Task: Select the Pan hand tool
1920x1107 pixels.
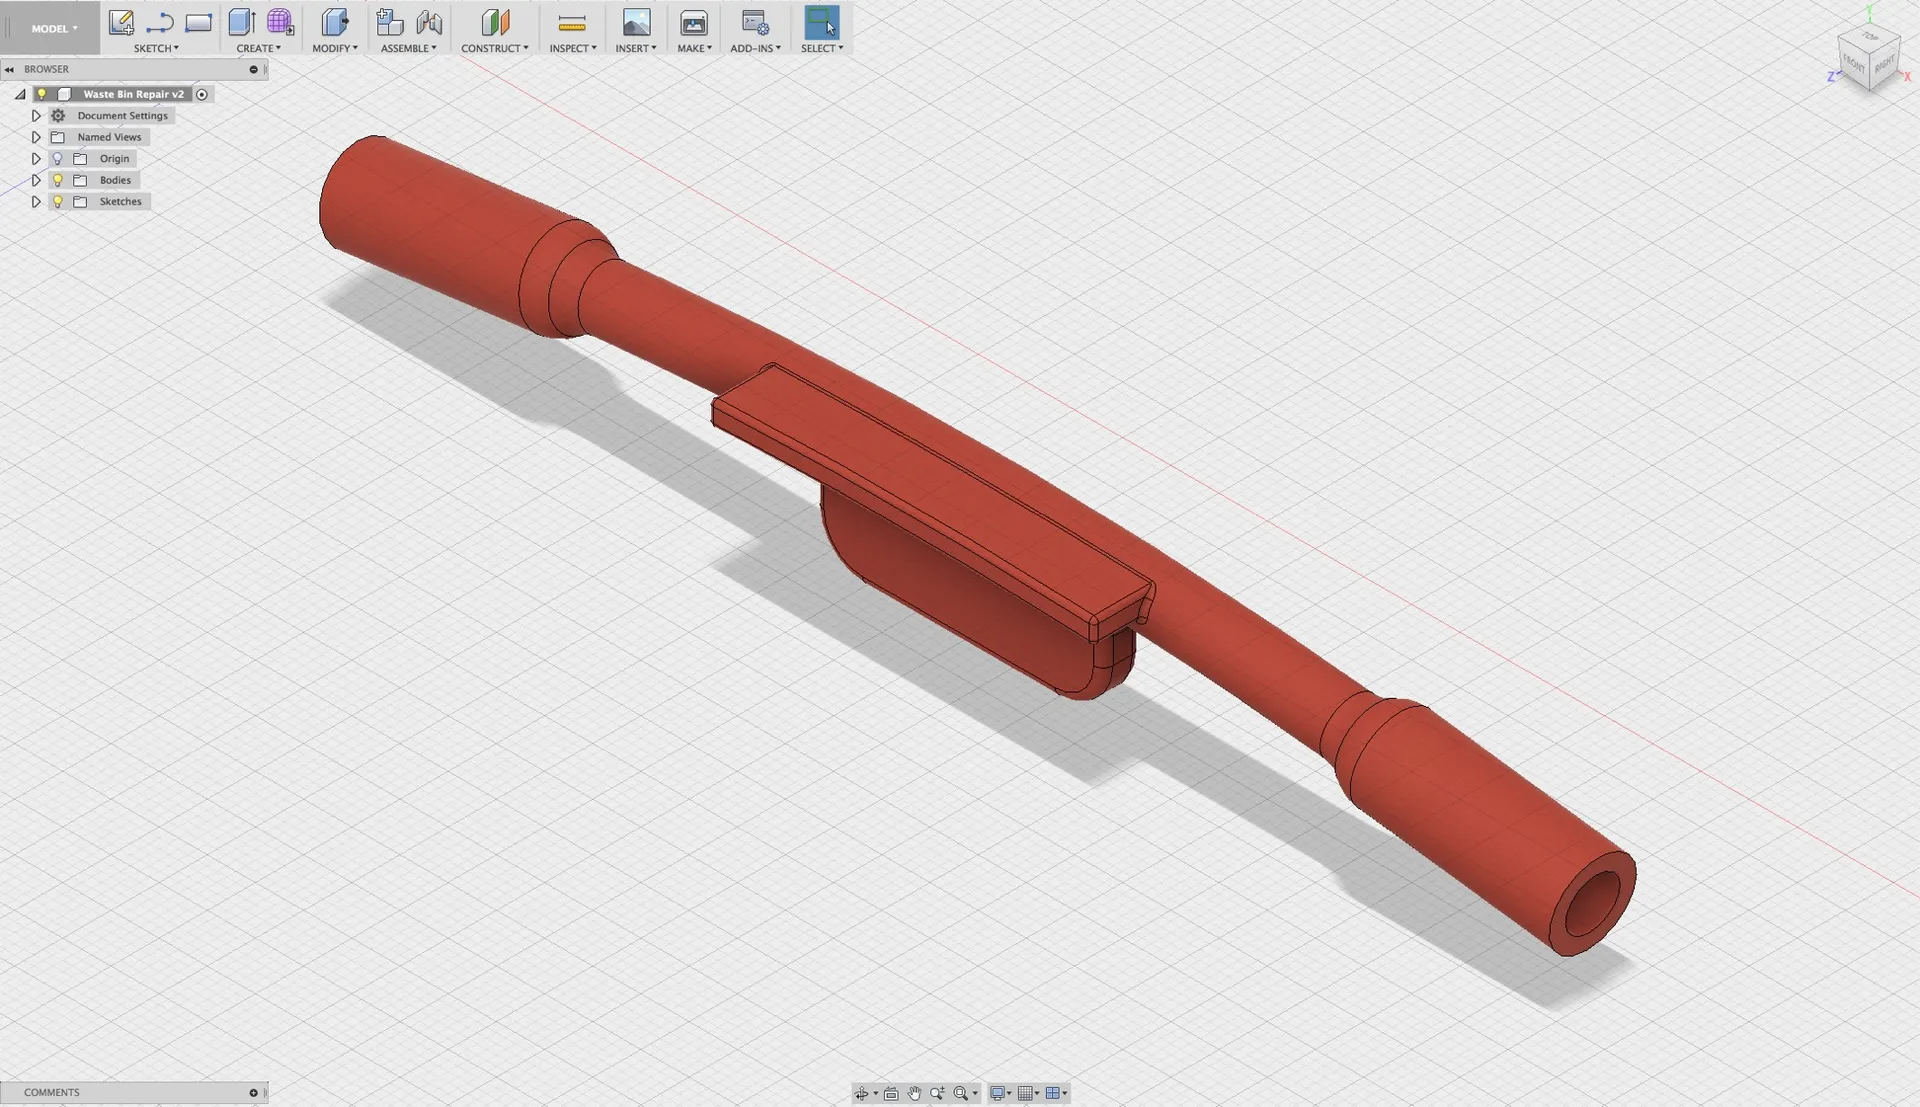Action: [x=914, y=1093]
